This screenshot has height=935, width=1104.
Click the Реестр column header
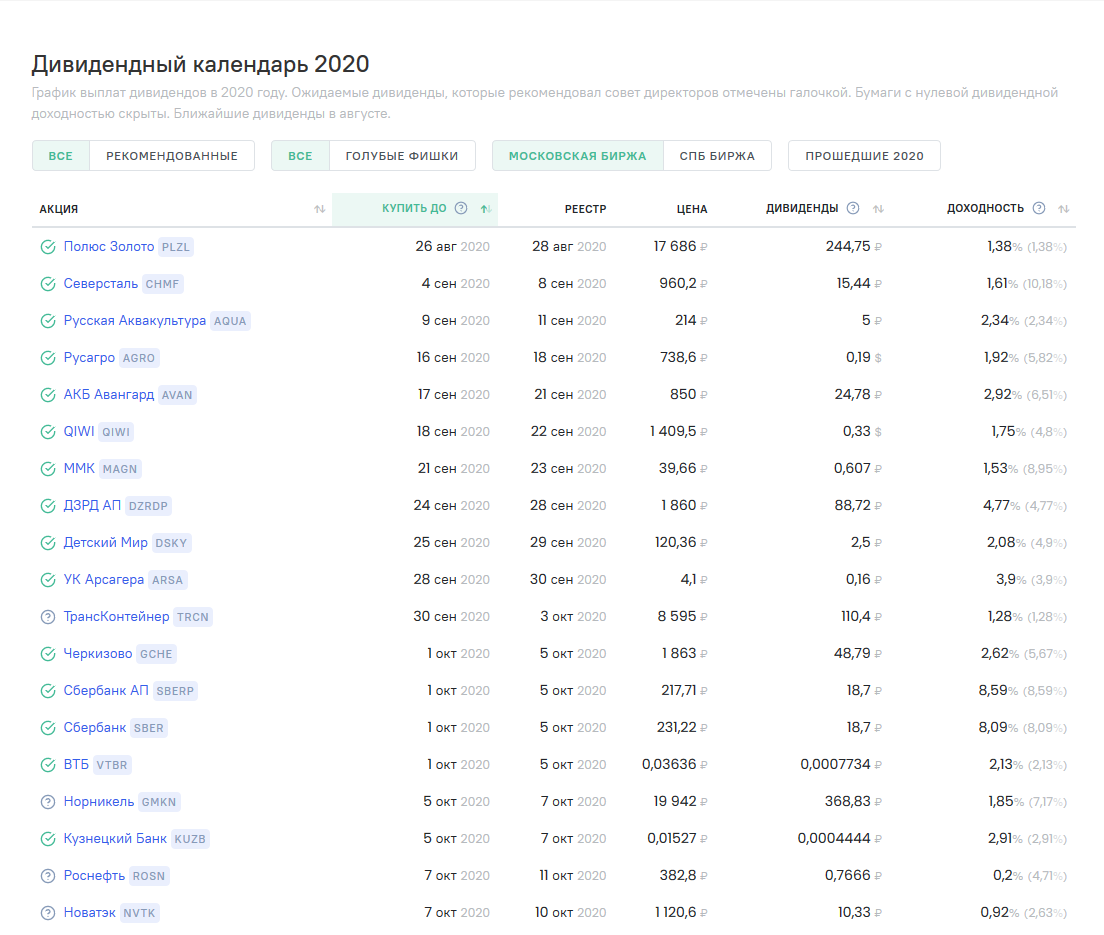(x=585, y=209)
